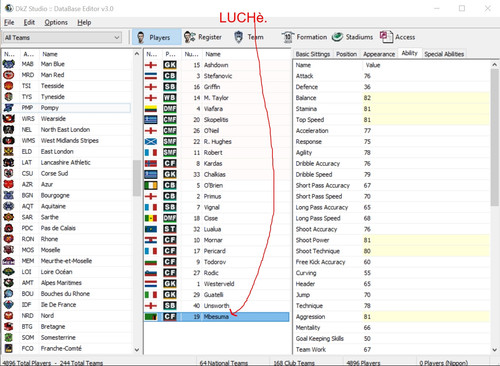Switch to the Ability tab
Image resolution: width=500 pixels, height=366 pixels.
tap(409, 53)
